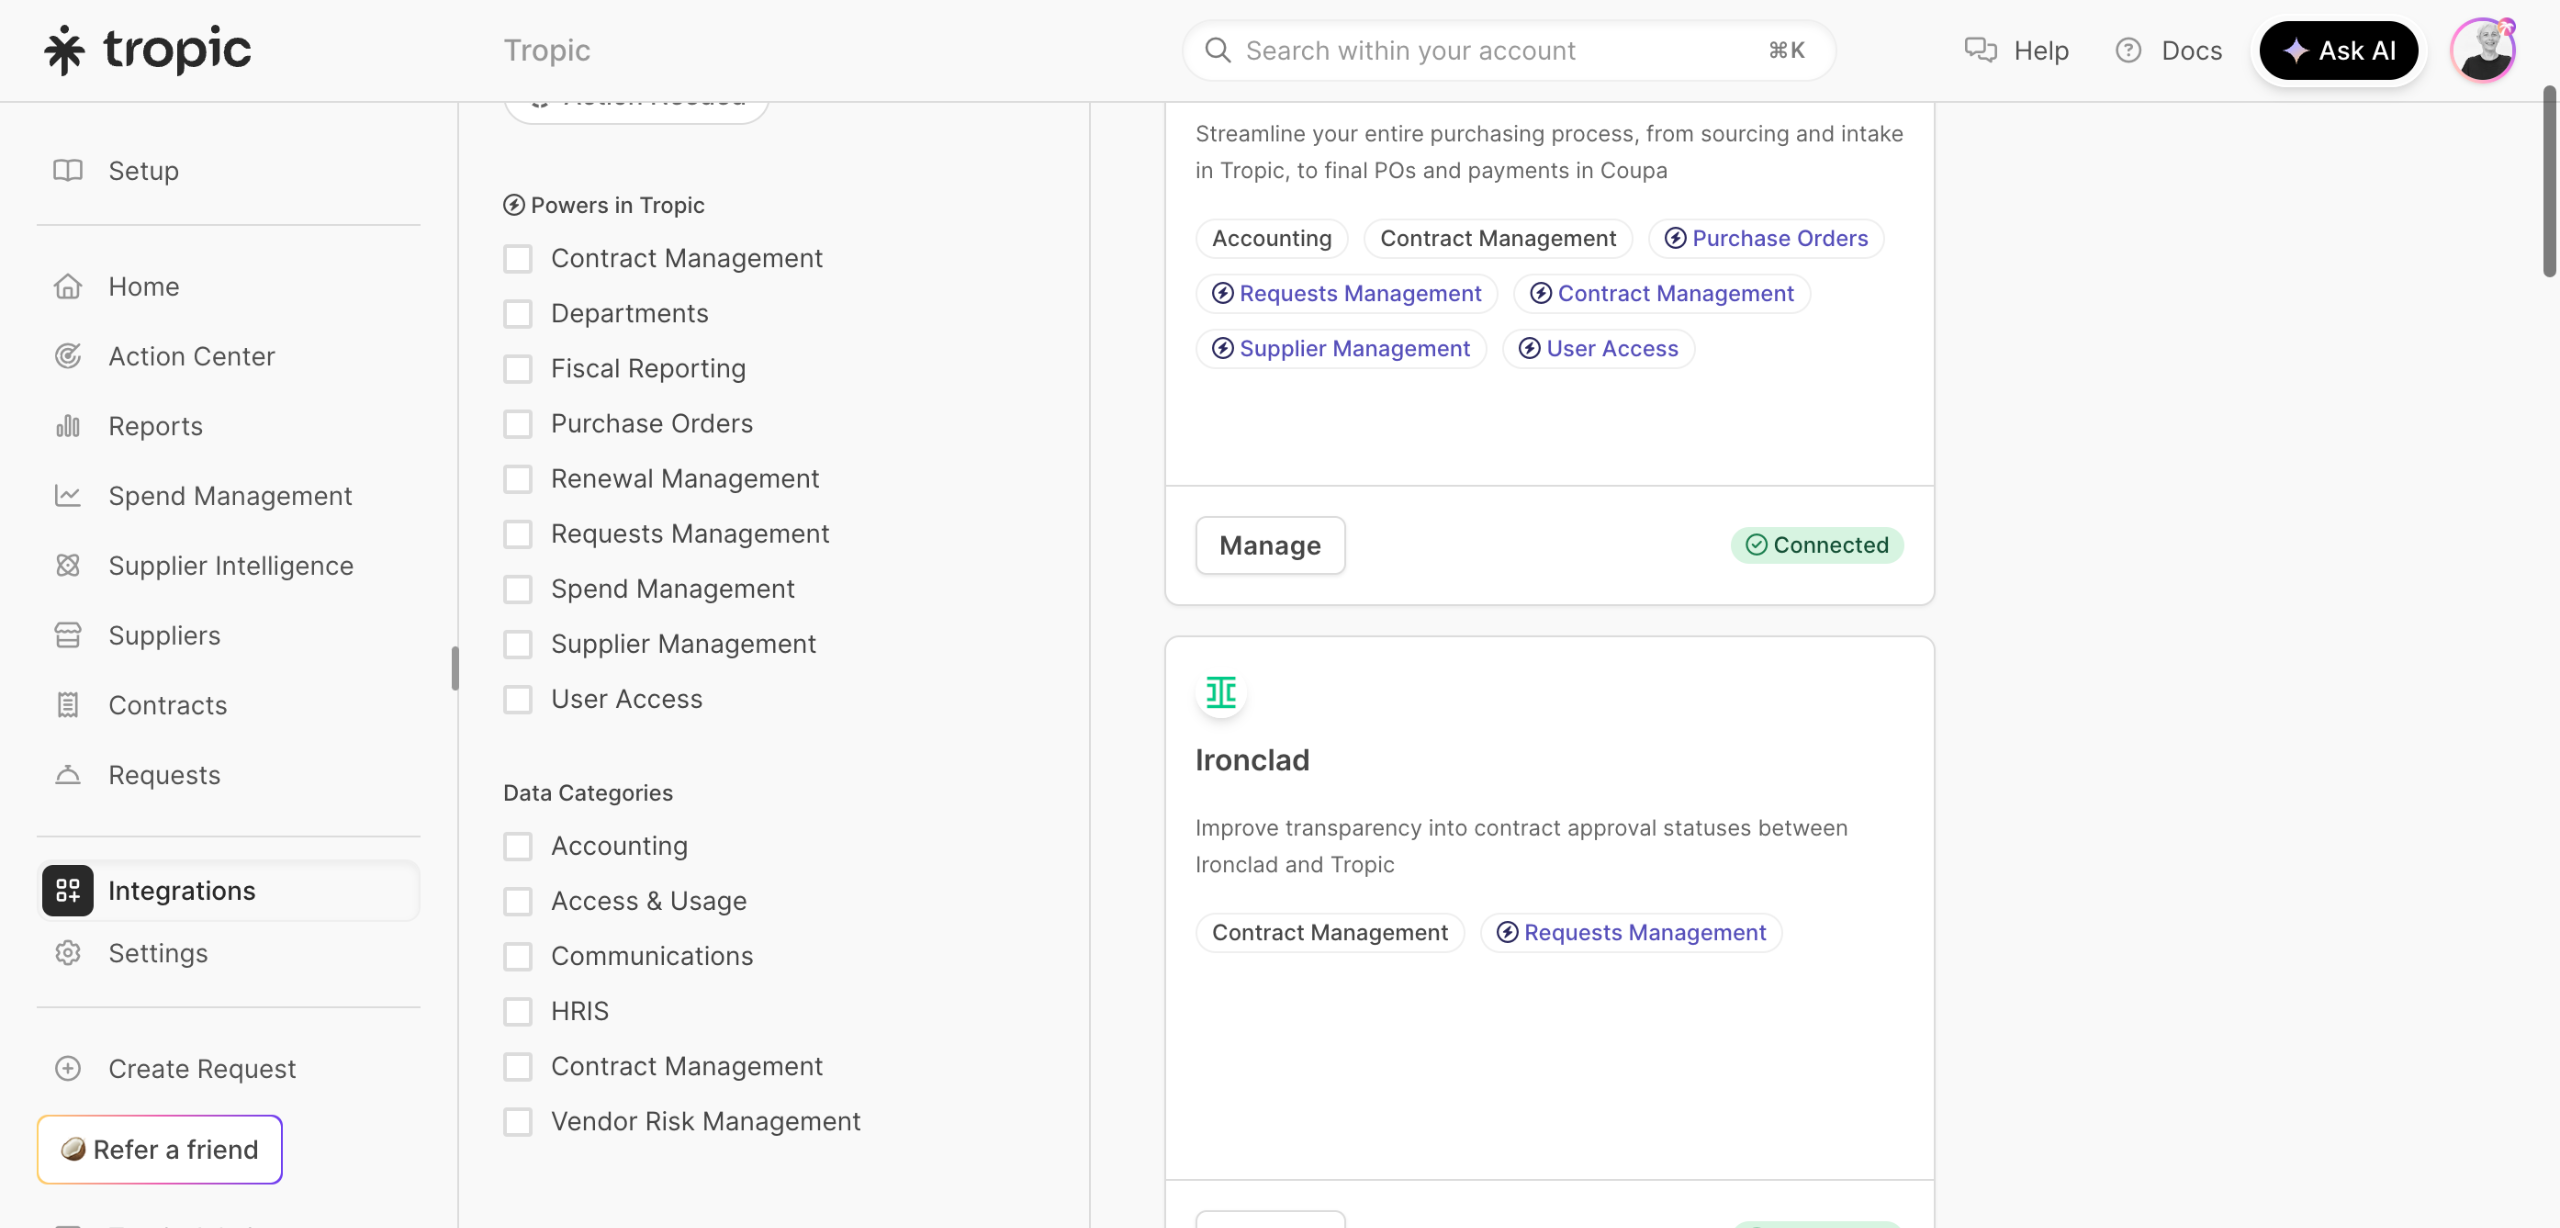
Task: Go to Suppliers via sidebar icon
Action: coord(68,636)
